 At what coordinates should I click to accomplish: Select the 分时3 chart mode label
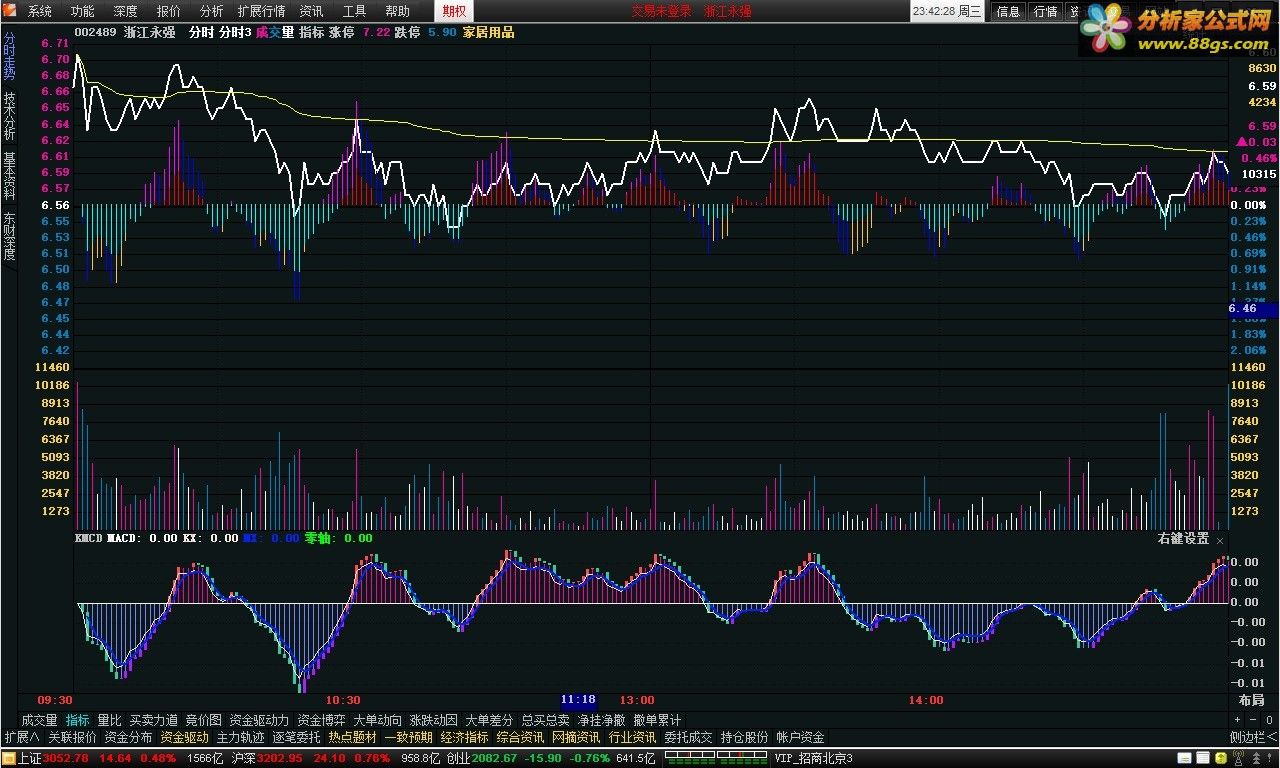[x=235, y=33]
